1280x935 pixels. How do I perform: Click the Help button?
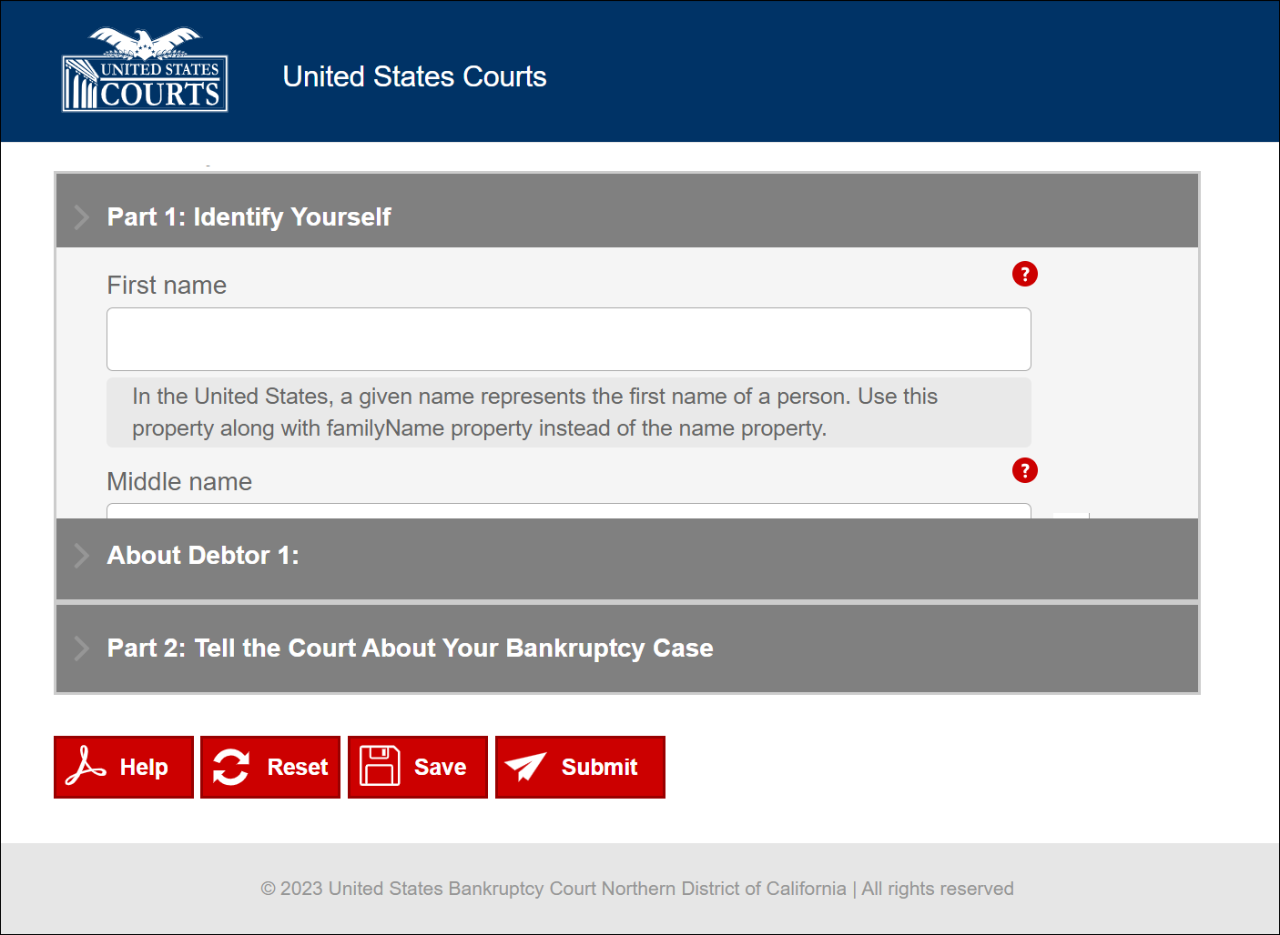coord(123,766)
